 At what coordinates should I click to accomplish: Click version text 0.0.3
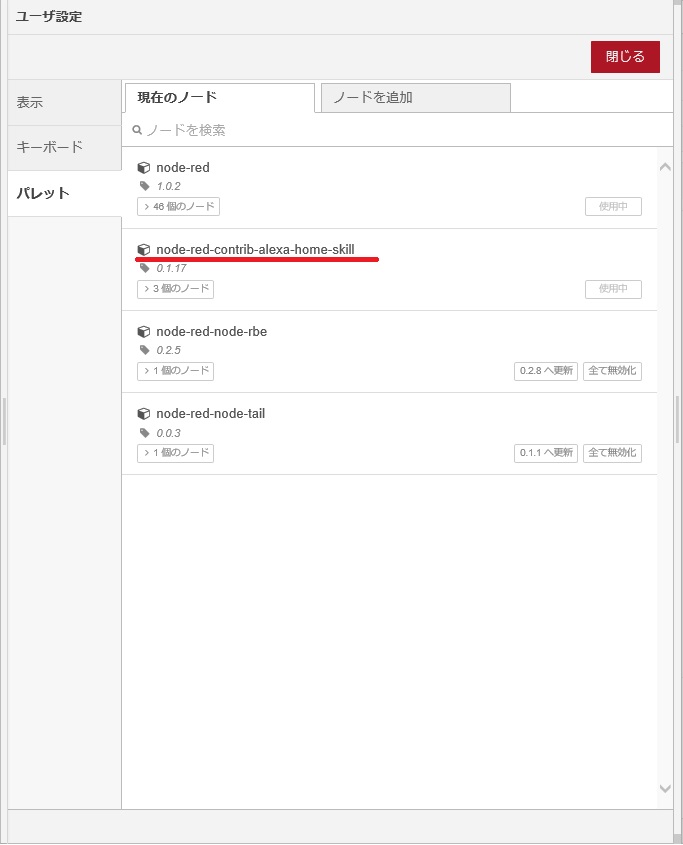pos(168,433)
